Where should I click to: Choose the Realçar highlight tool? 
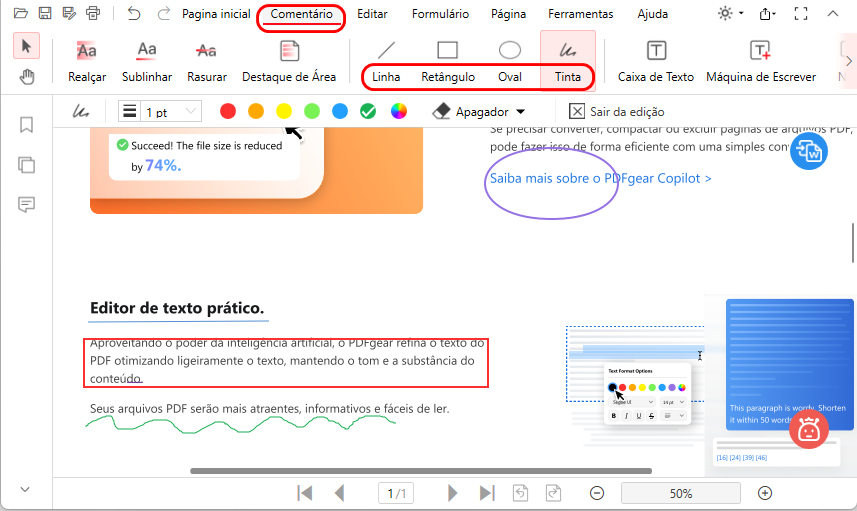[x=87, y=62]
